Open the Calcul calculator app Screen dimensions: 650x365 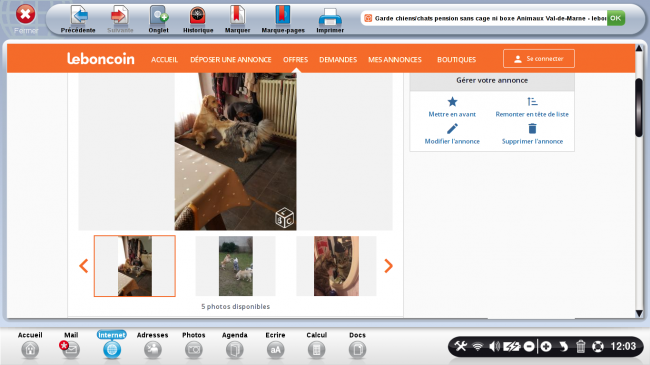[316, 345]
